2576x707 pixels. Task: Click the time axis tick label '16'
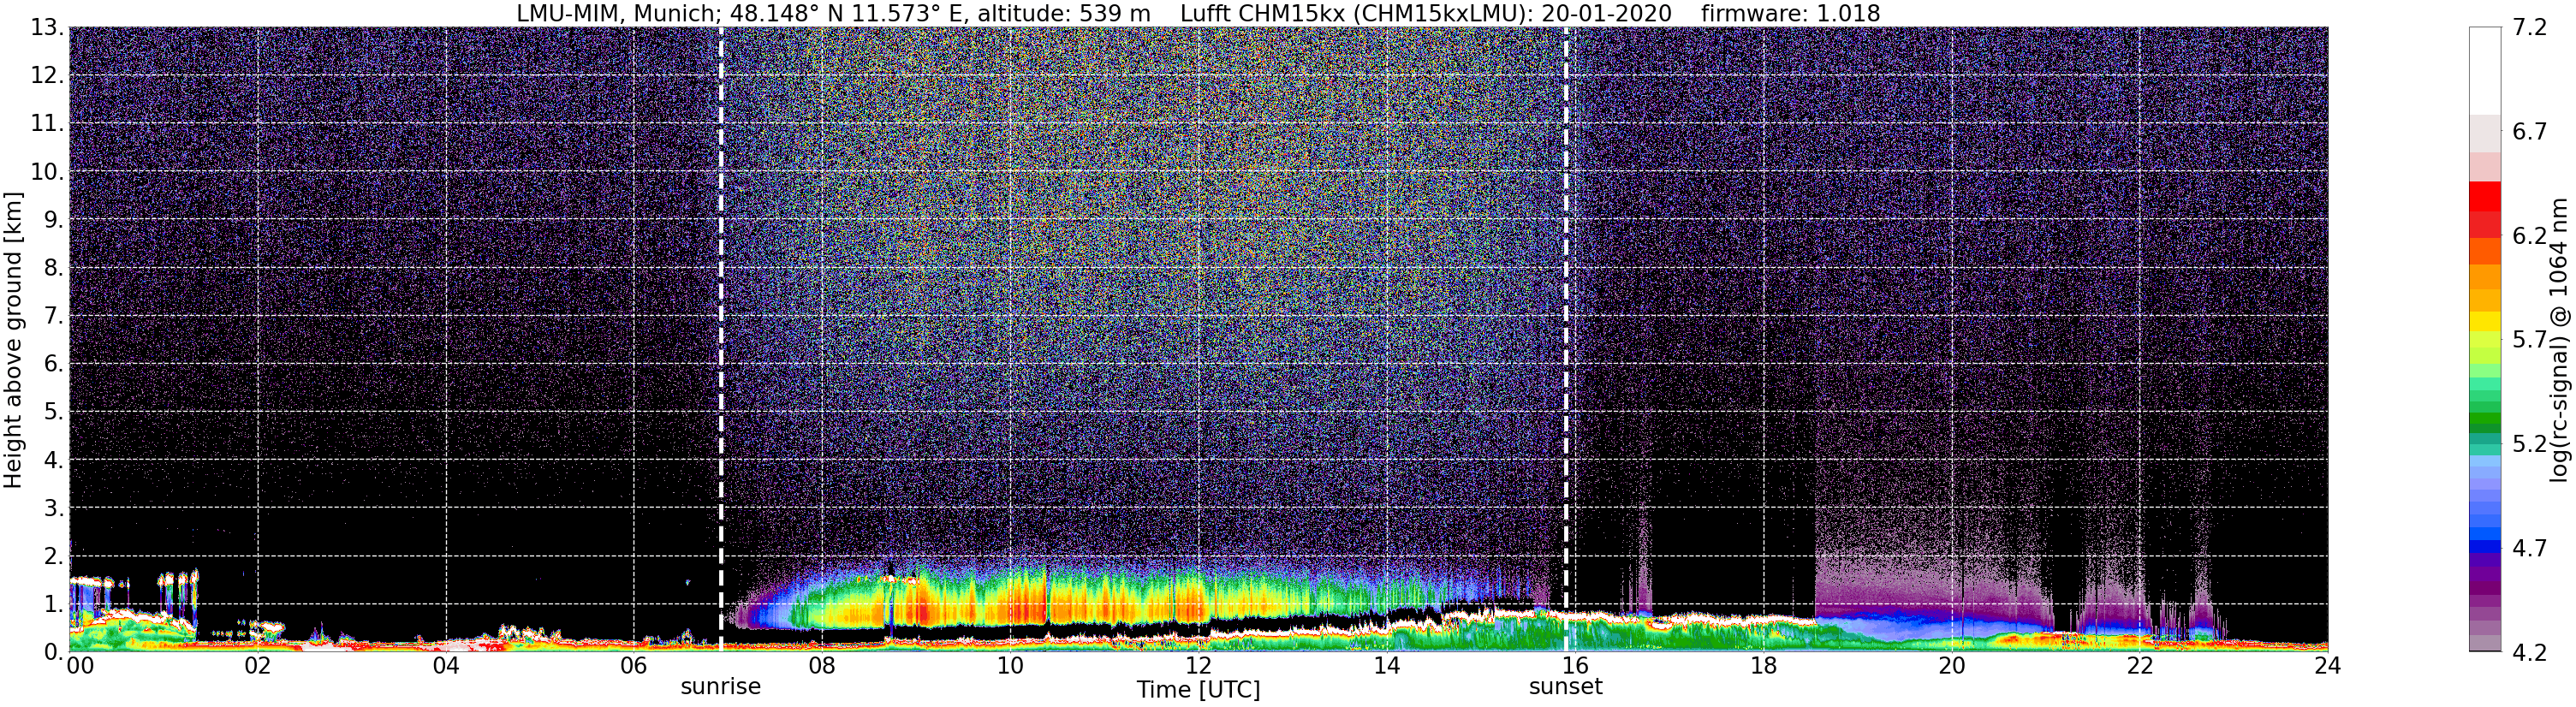pyautogui.click(x=1575, y=666)
